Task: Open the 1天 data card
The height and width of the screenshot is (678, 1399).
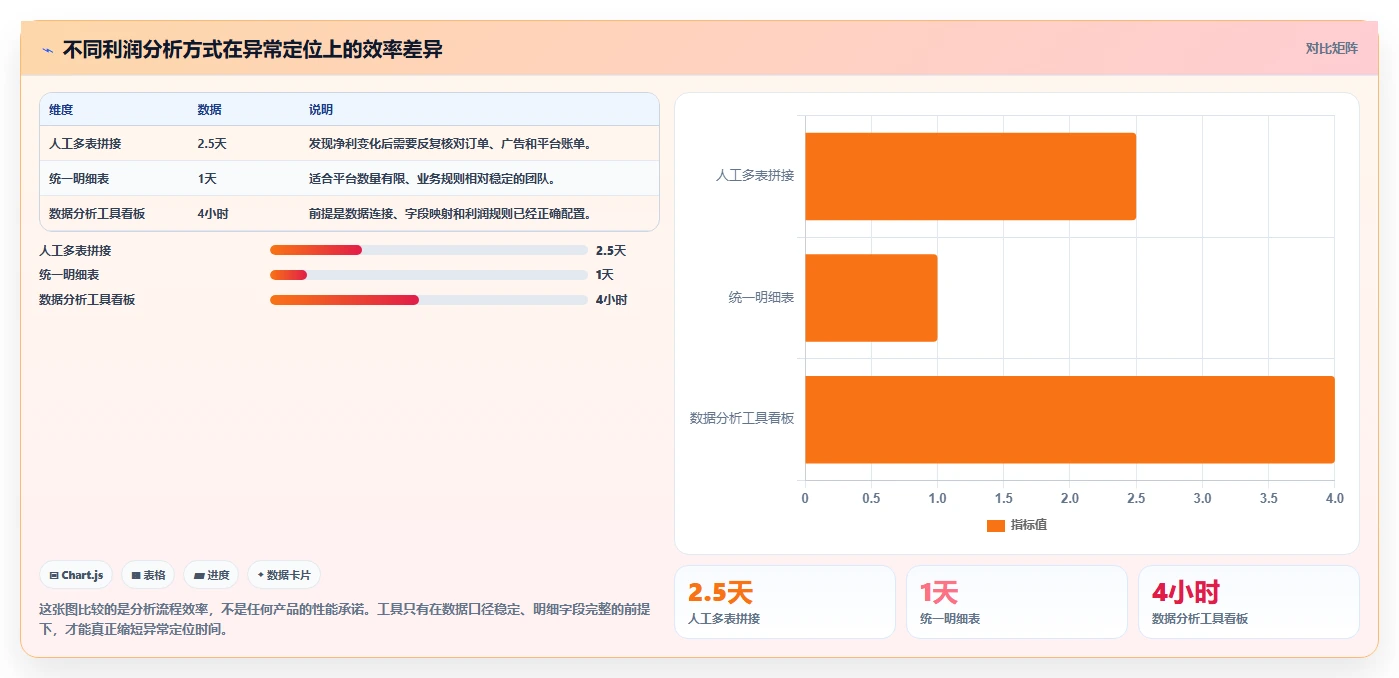Action: (x=1017, y=602)
